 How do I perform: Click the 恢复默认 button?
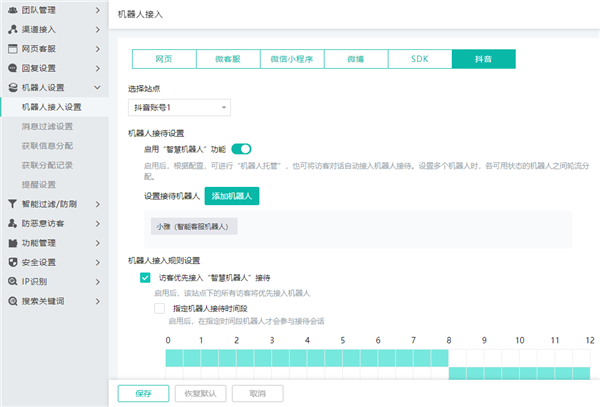point(201,393)
